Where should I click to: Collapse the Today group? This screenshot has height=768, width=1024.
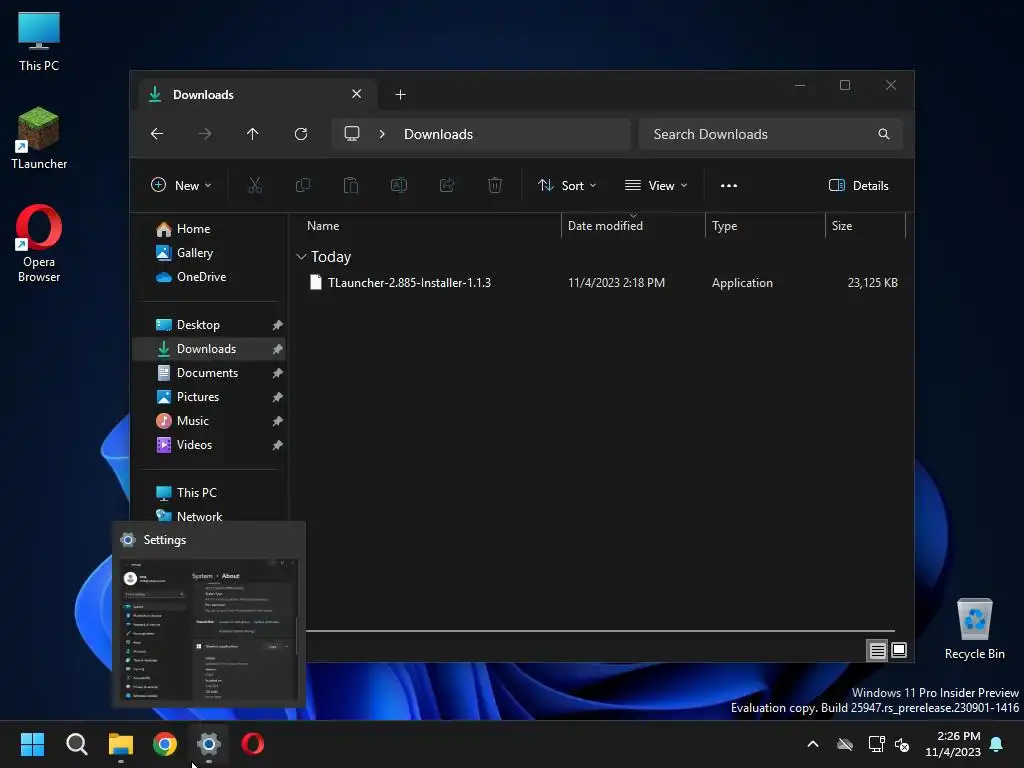(301, 257)
